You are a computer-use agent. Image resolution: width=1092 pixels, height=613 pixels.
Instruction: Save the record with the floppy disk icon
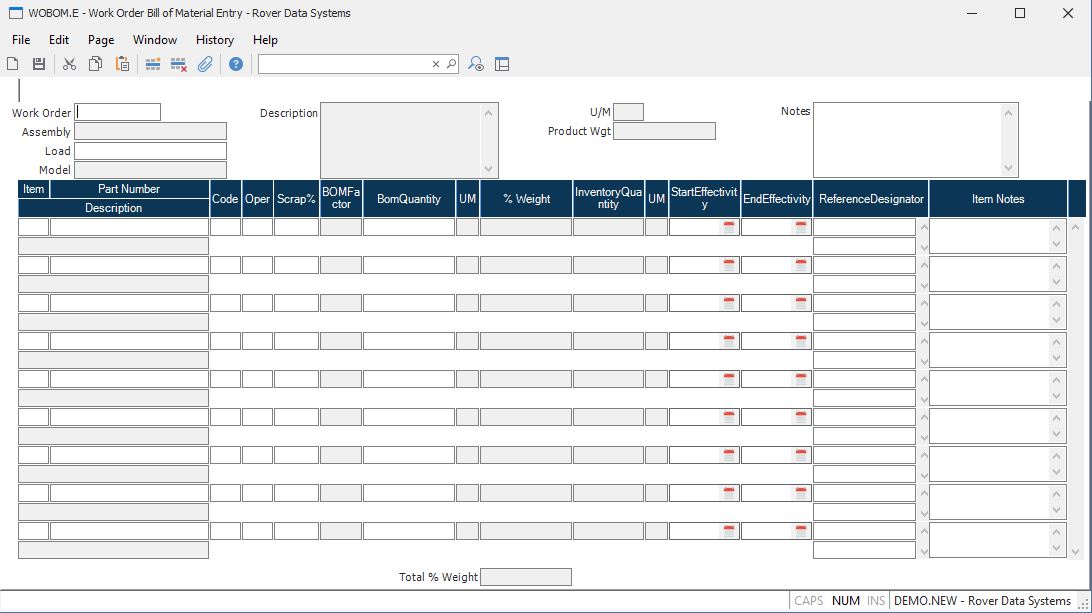39,64
